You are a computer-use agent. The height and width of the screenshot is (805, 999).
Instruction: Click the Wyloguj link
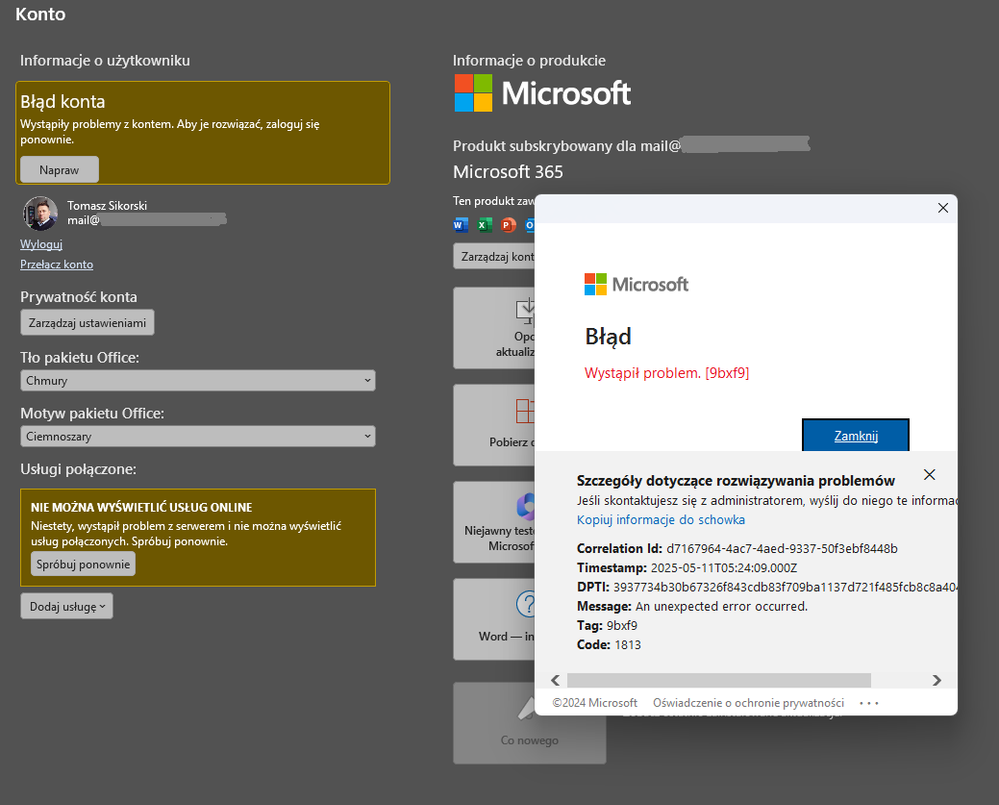[x=41, y=244]
